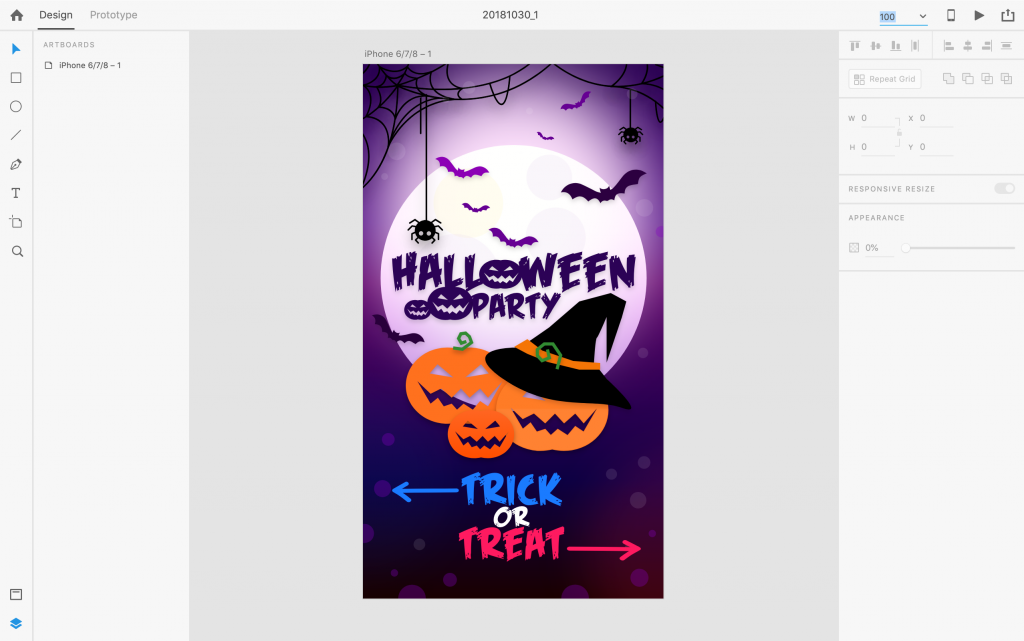Open the Layers panel icon
Screen dimensions: 1024x641
(16, 623)
